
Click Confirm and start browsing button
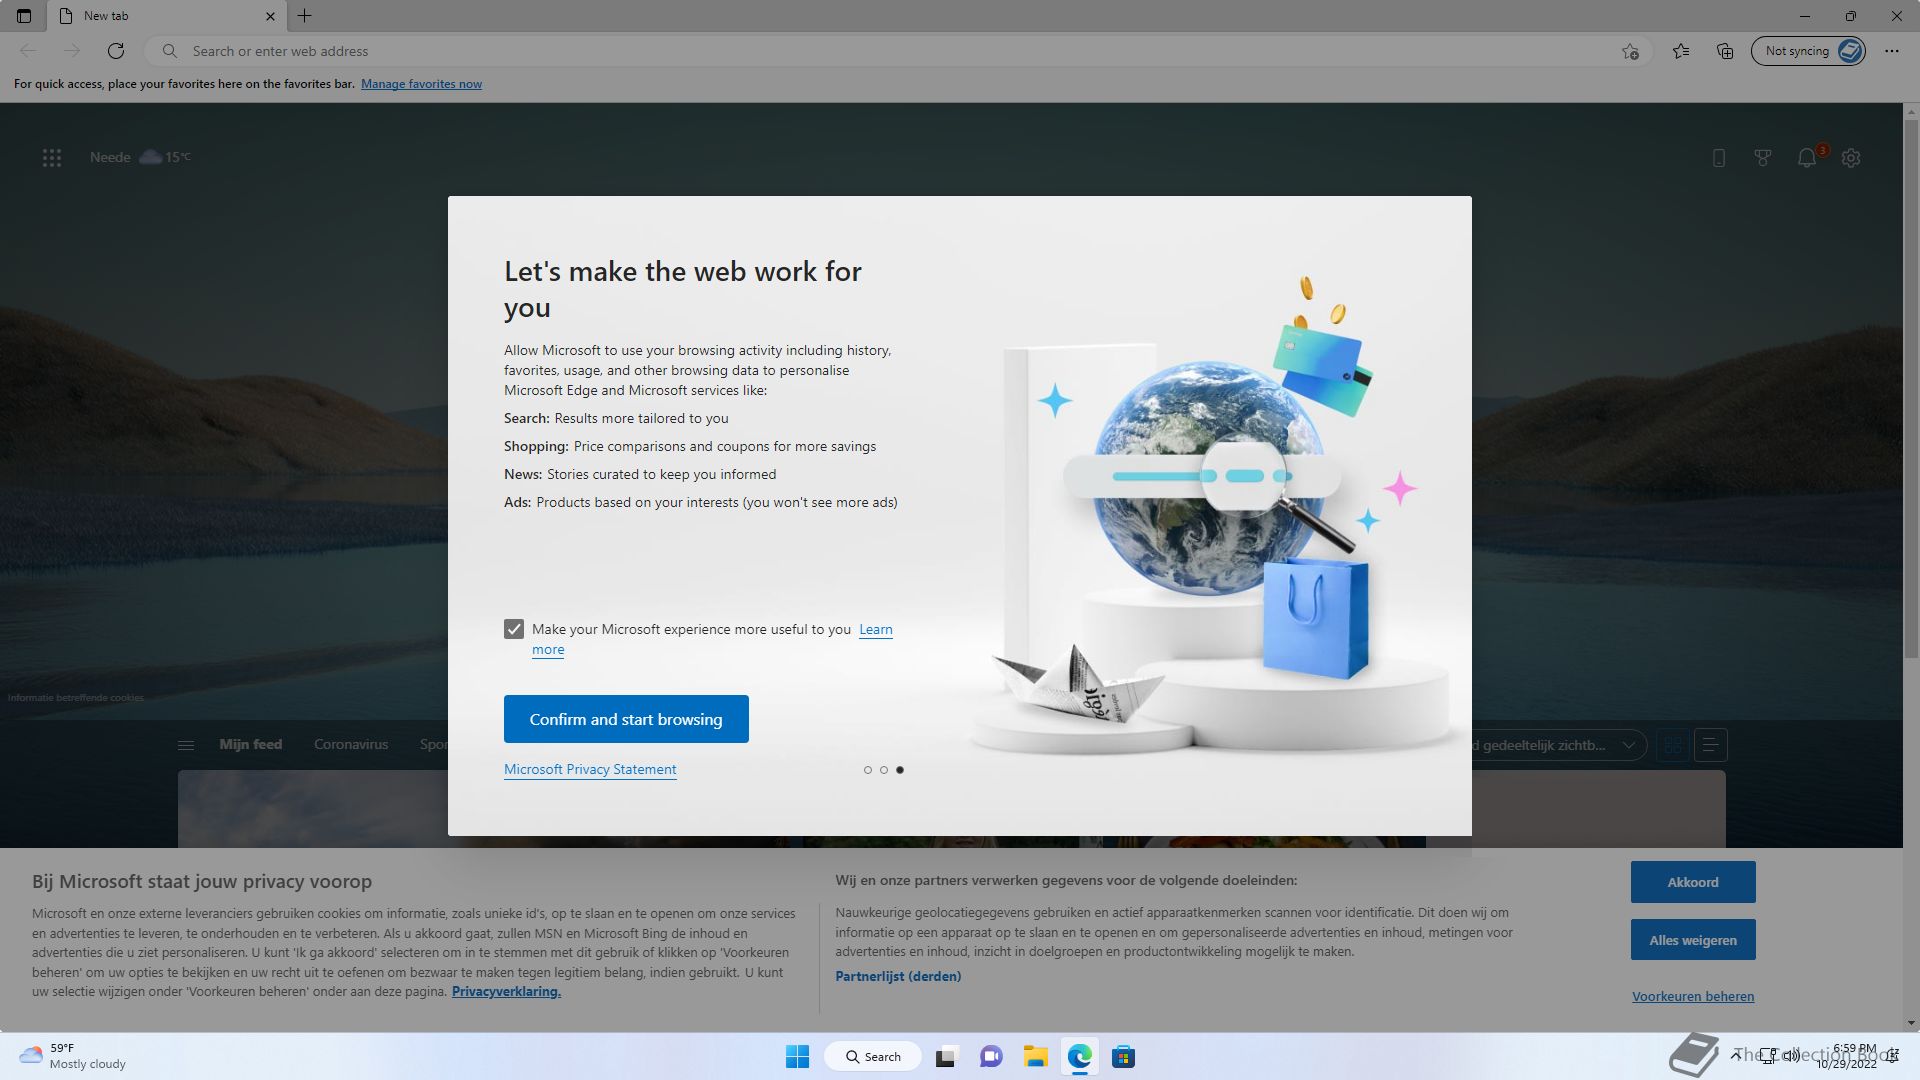tap(626, 719)
